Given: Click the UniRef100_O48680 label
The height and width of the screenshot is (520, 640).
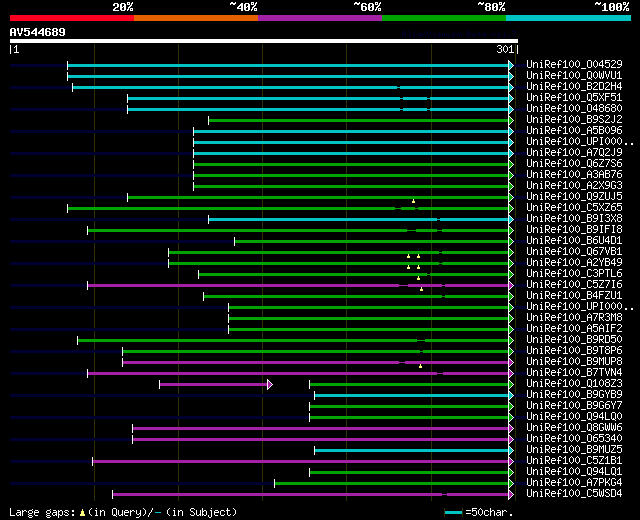Looking at the screenshot, I should click(574, 108).
